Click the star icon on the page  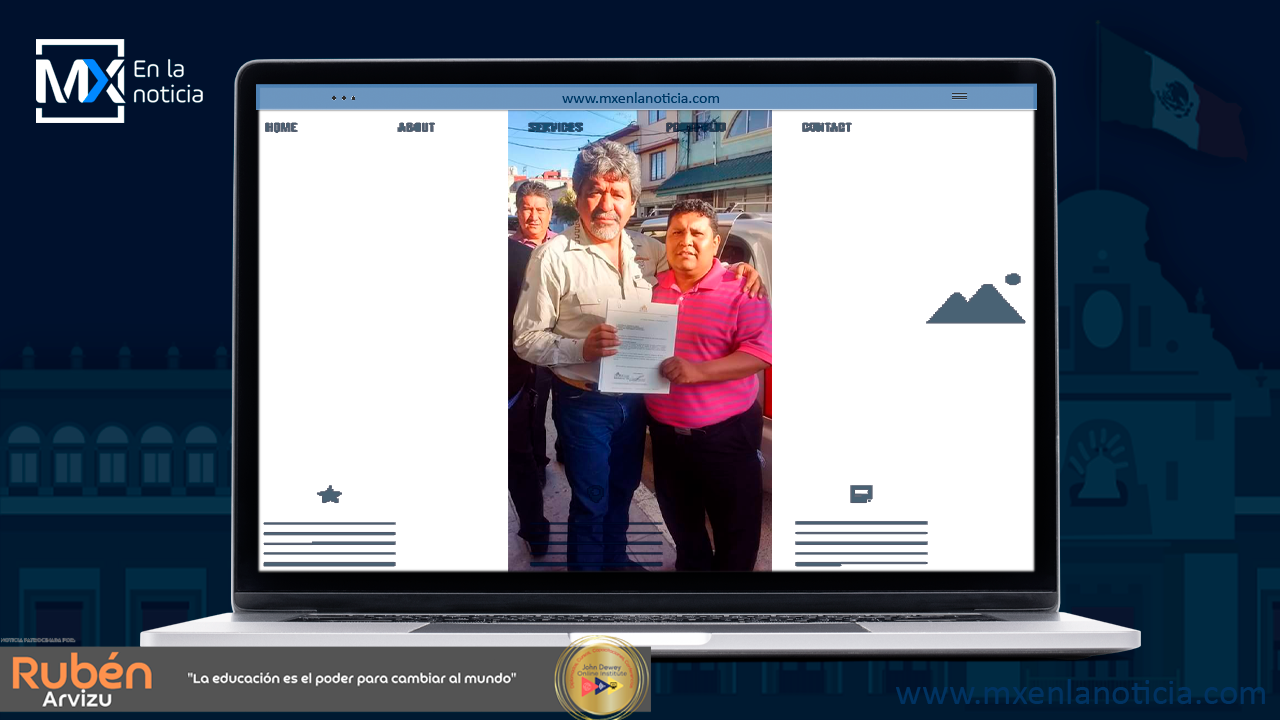(329, 494)
